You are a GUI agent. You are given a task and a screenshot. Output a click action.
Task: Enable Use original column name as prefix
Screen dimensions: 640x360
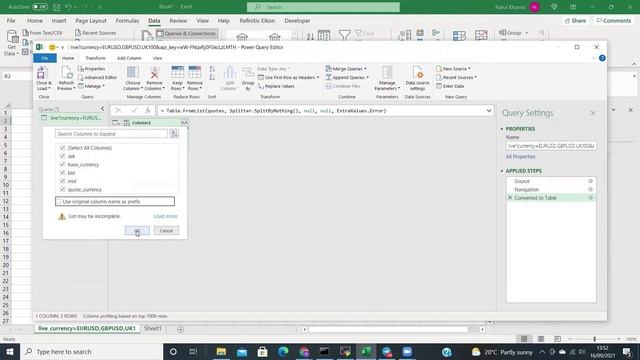point(59,201)
